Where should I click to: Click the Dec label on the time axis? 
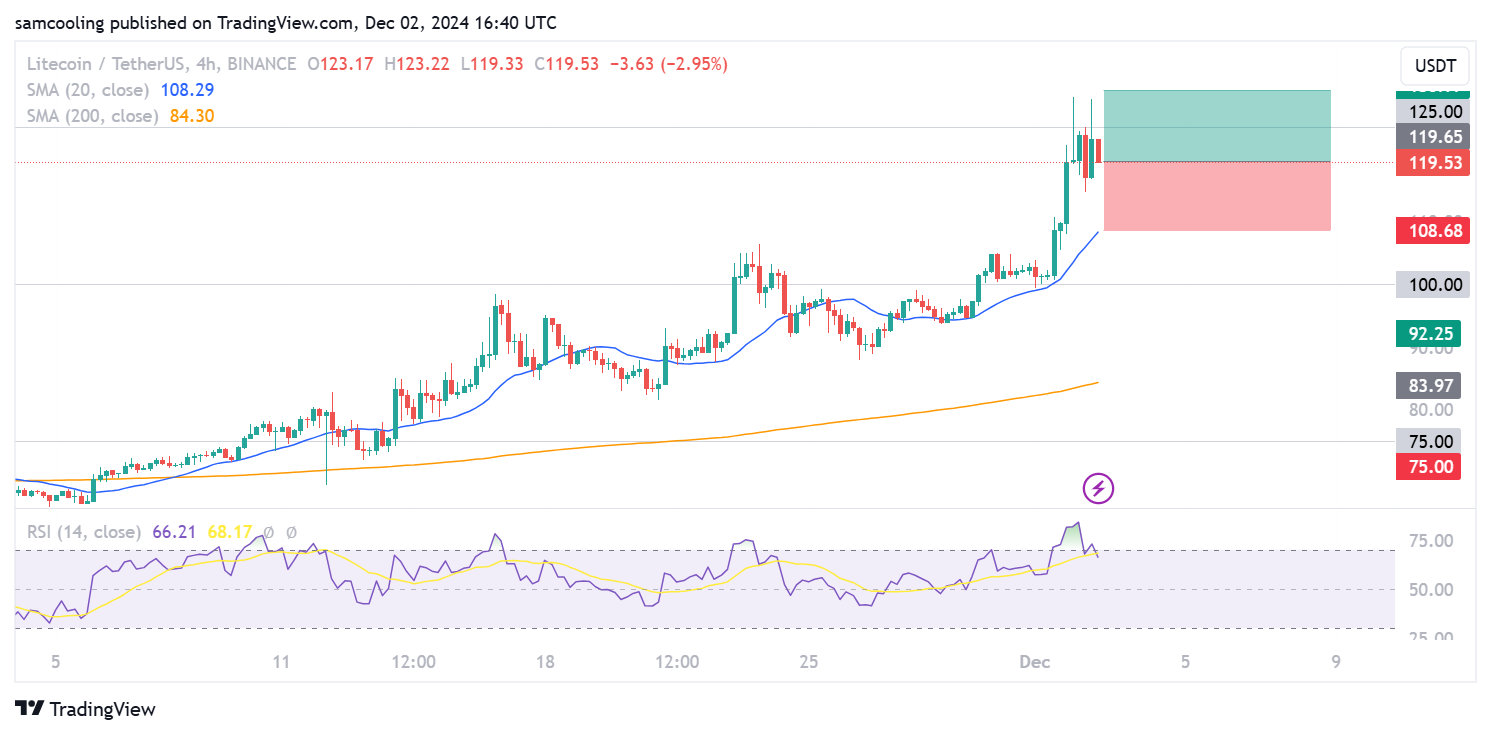coord(1036,661)
